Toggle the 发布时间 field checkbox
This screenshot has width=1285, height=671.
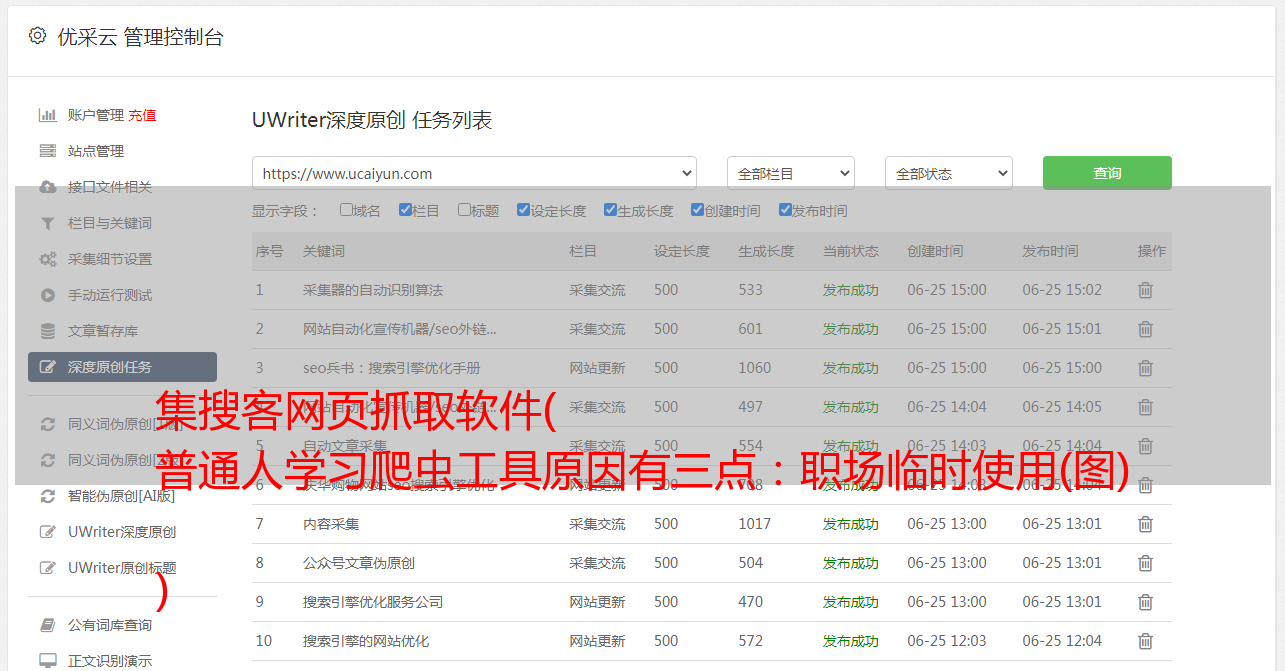784,210
